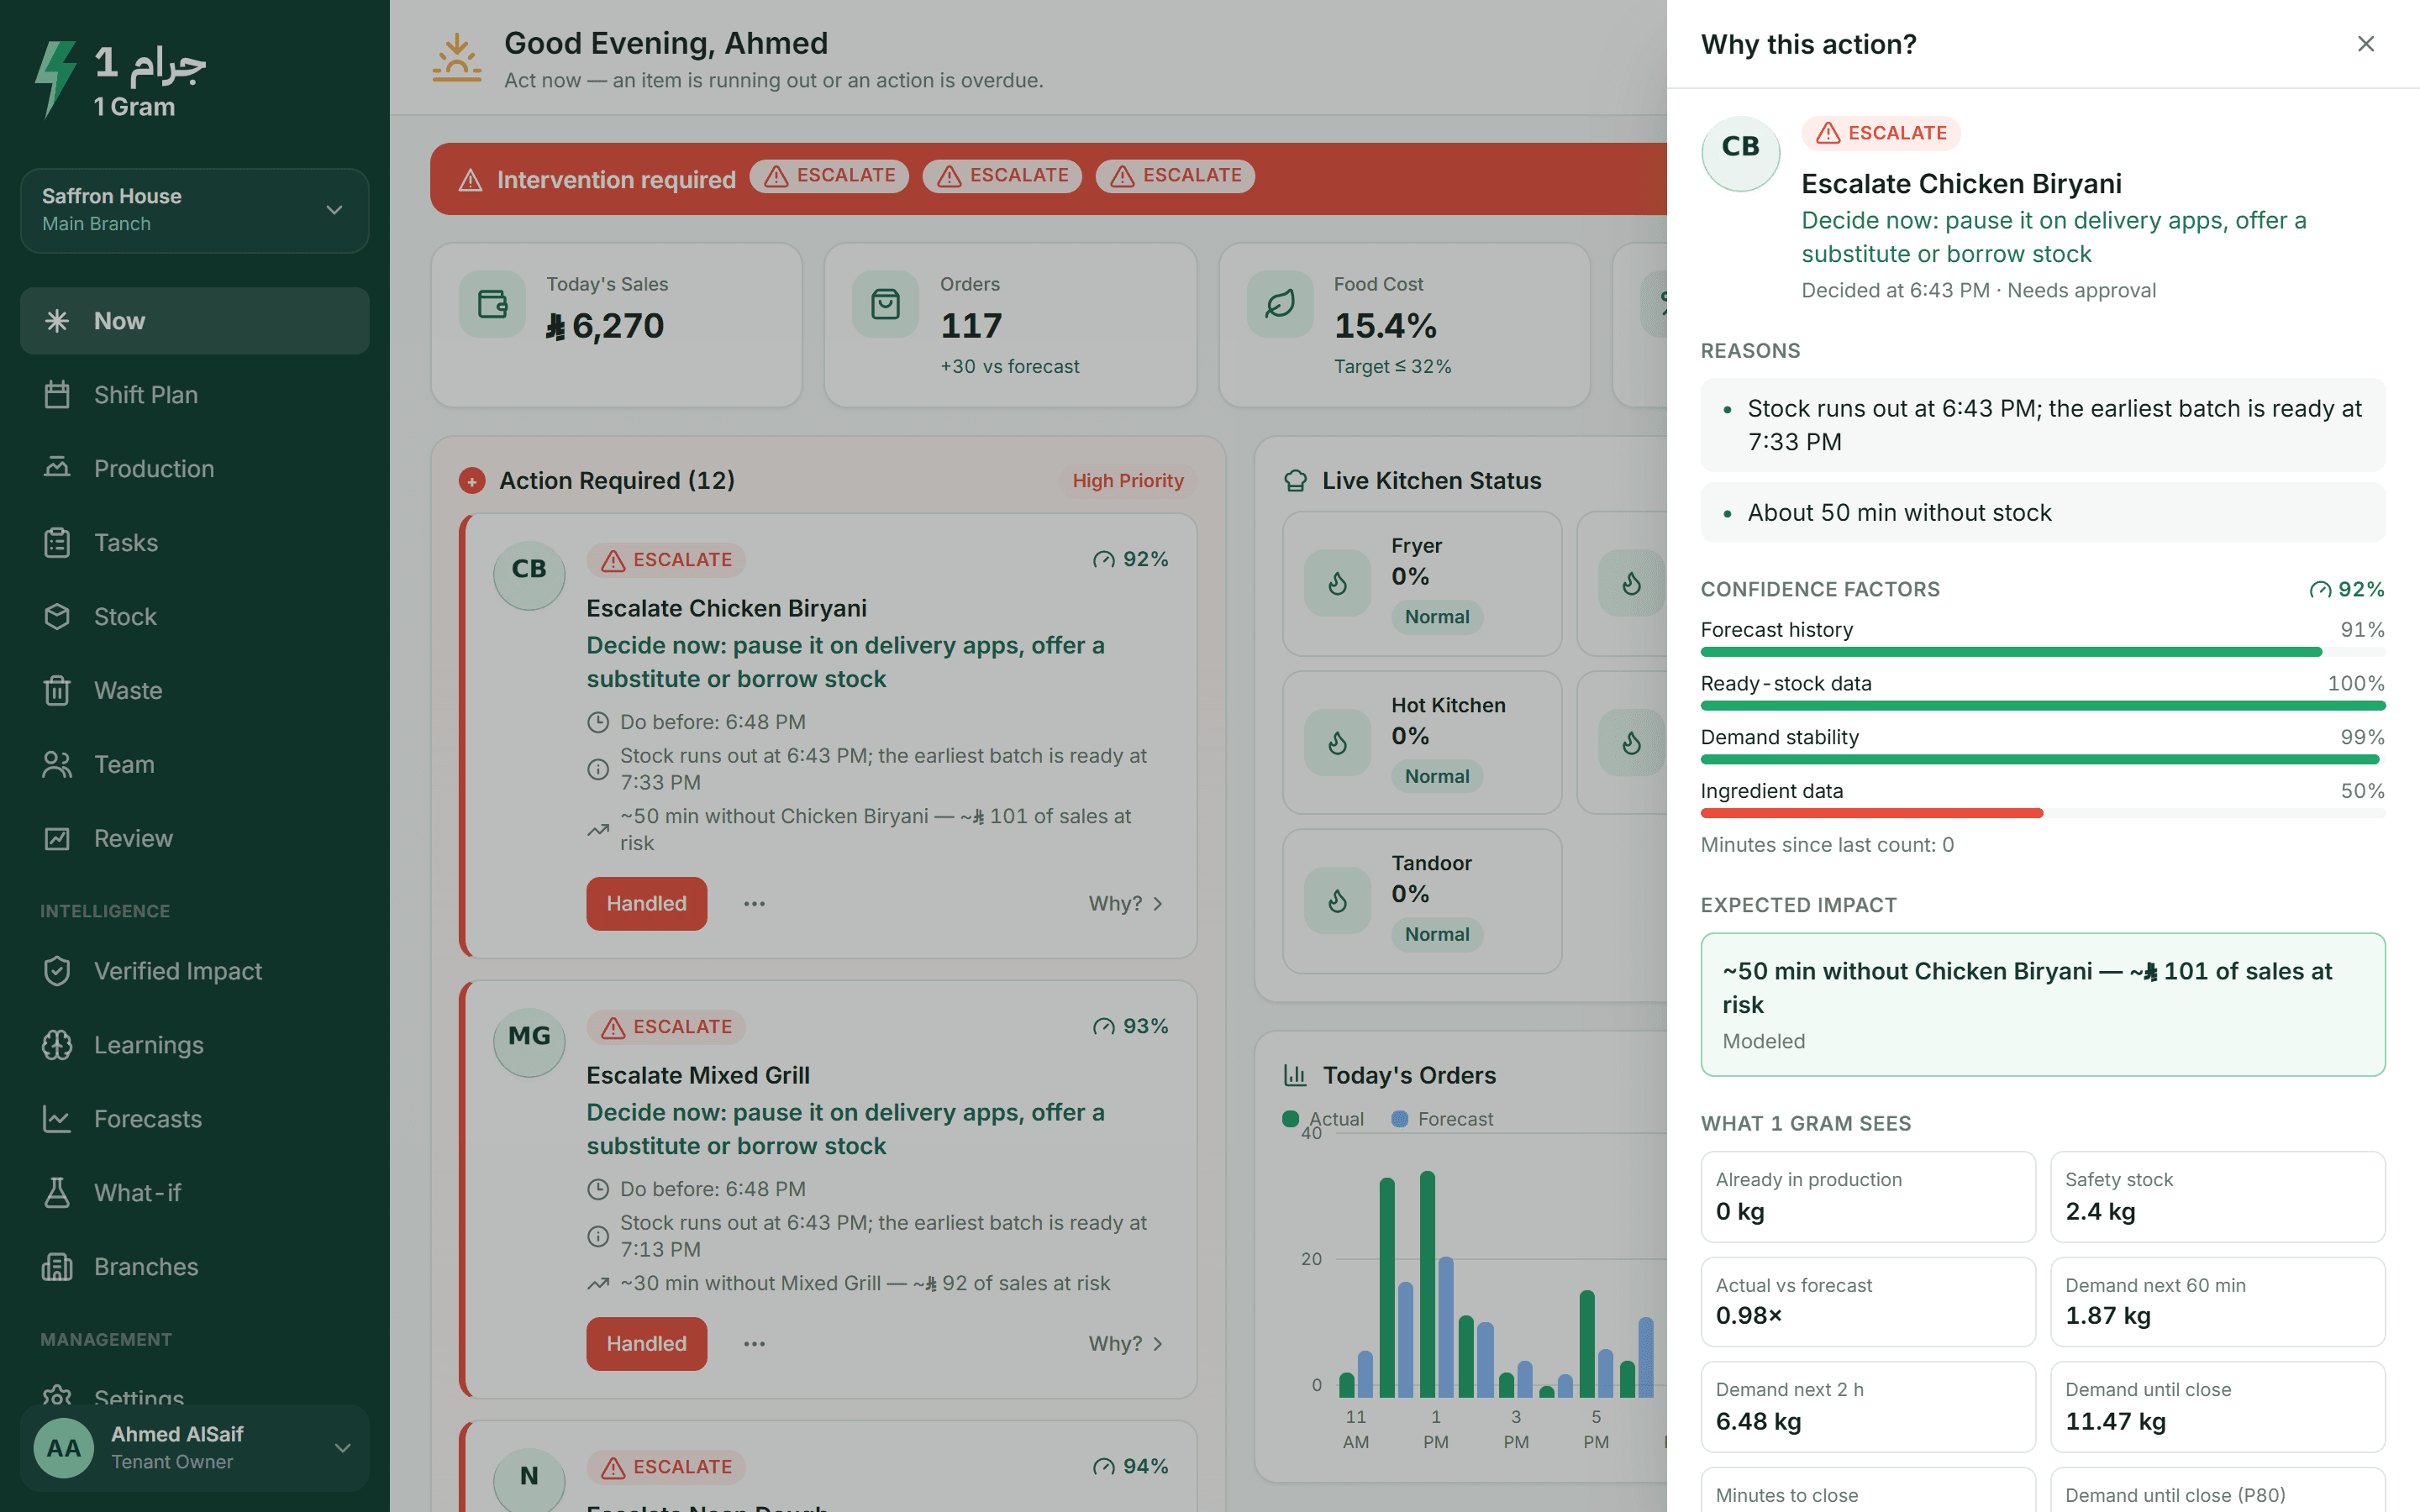Open more options for Chicken Biryani card
Screen dimensions: 2420x1512
754,904
